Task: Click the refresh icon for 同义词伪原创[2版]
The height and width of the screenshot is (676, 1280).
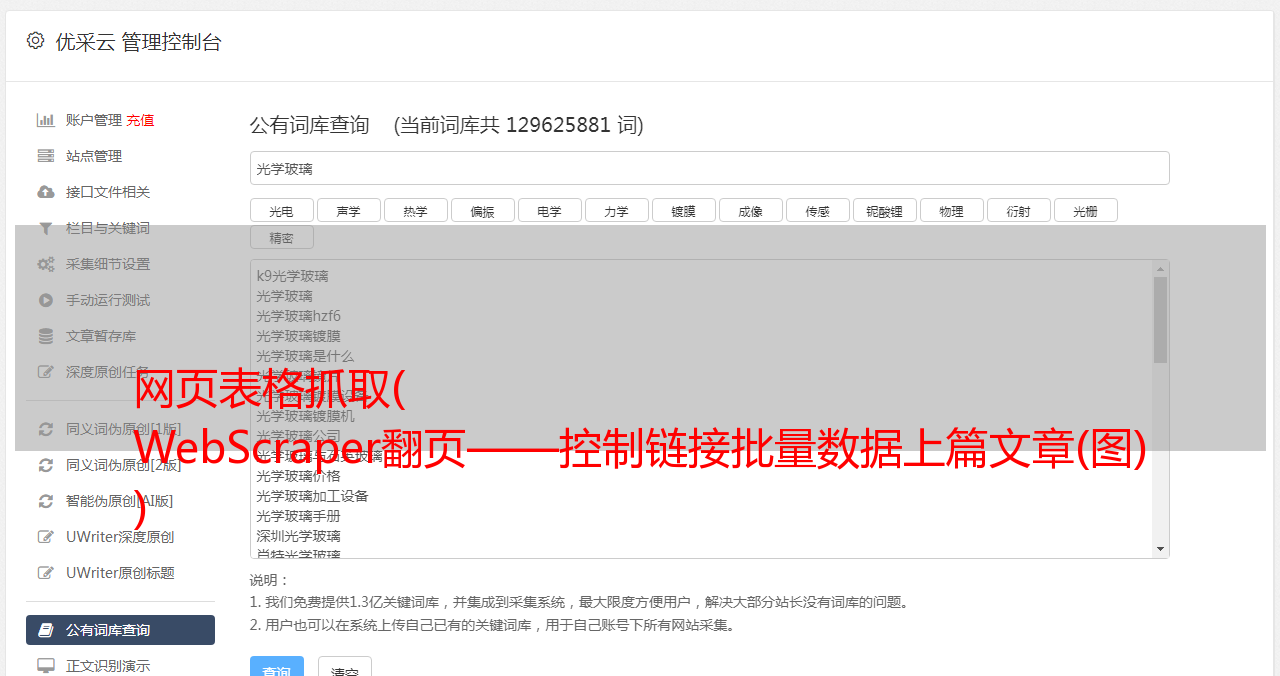Action: pos(46,465)
